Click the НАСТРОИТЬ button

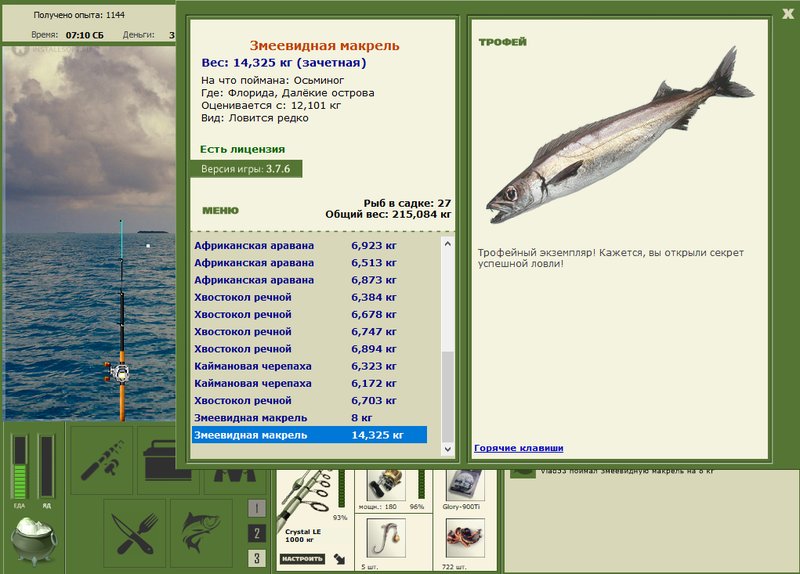click(x=303, y=559)
